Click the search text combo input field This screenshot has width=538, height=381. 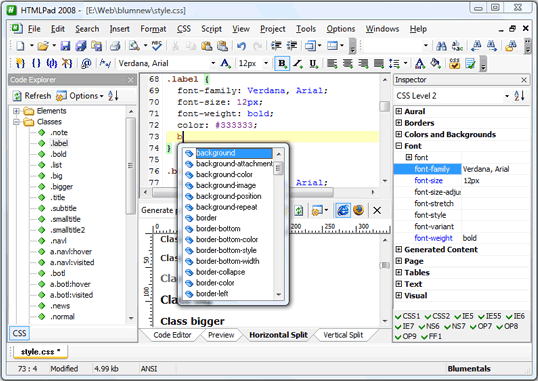coord(393,46)
